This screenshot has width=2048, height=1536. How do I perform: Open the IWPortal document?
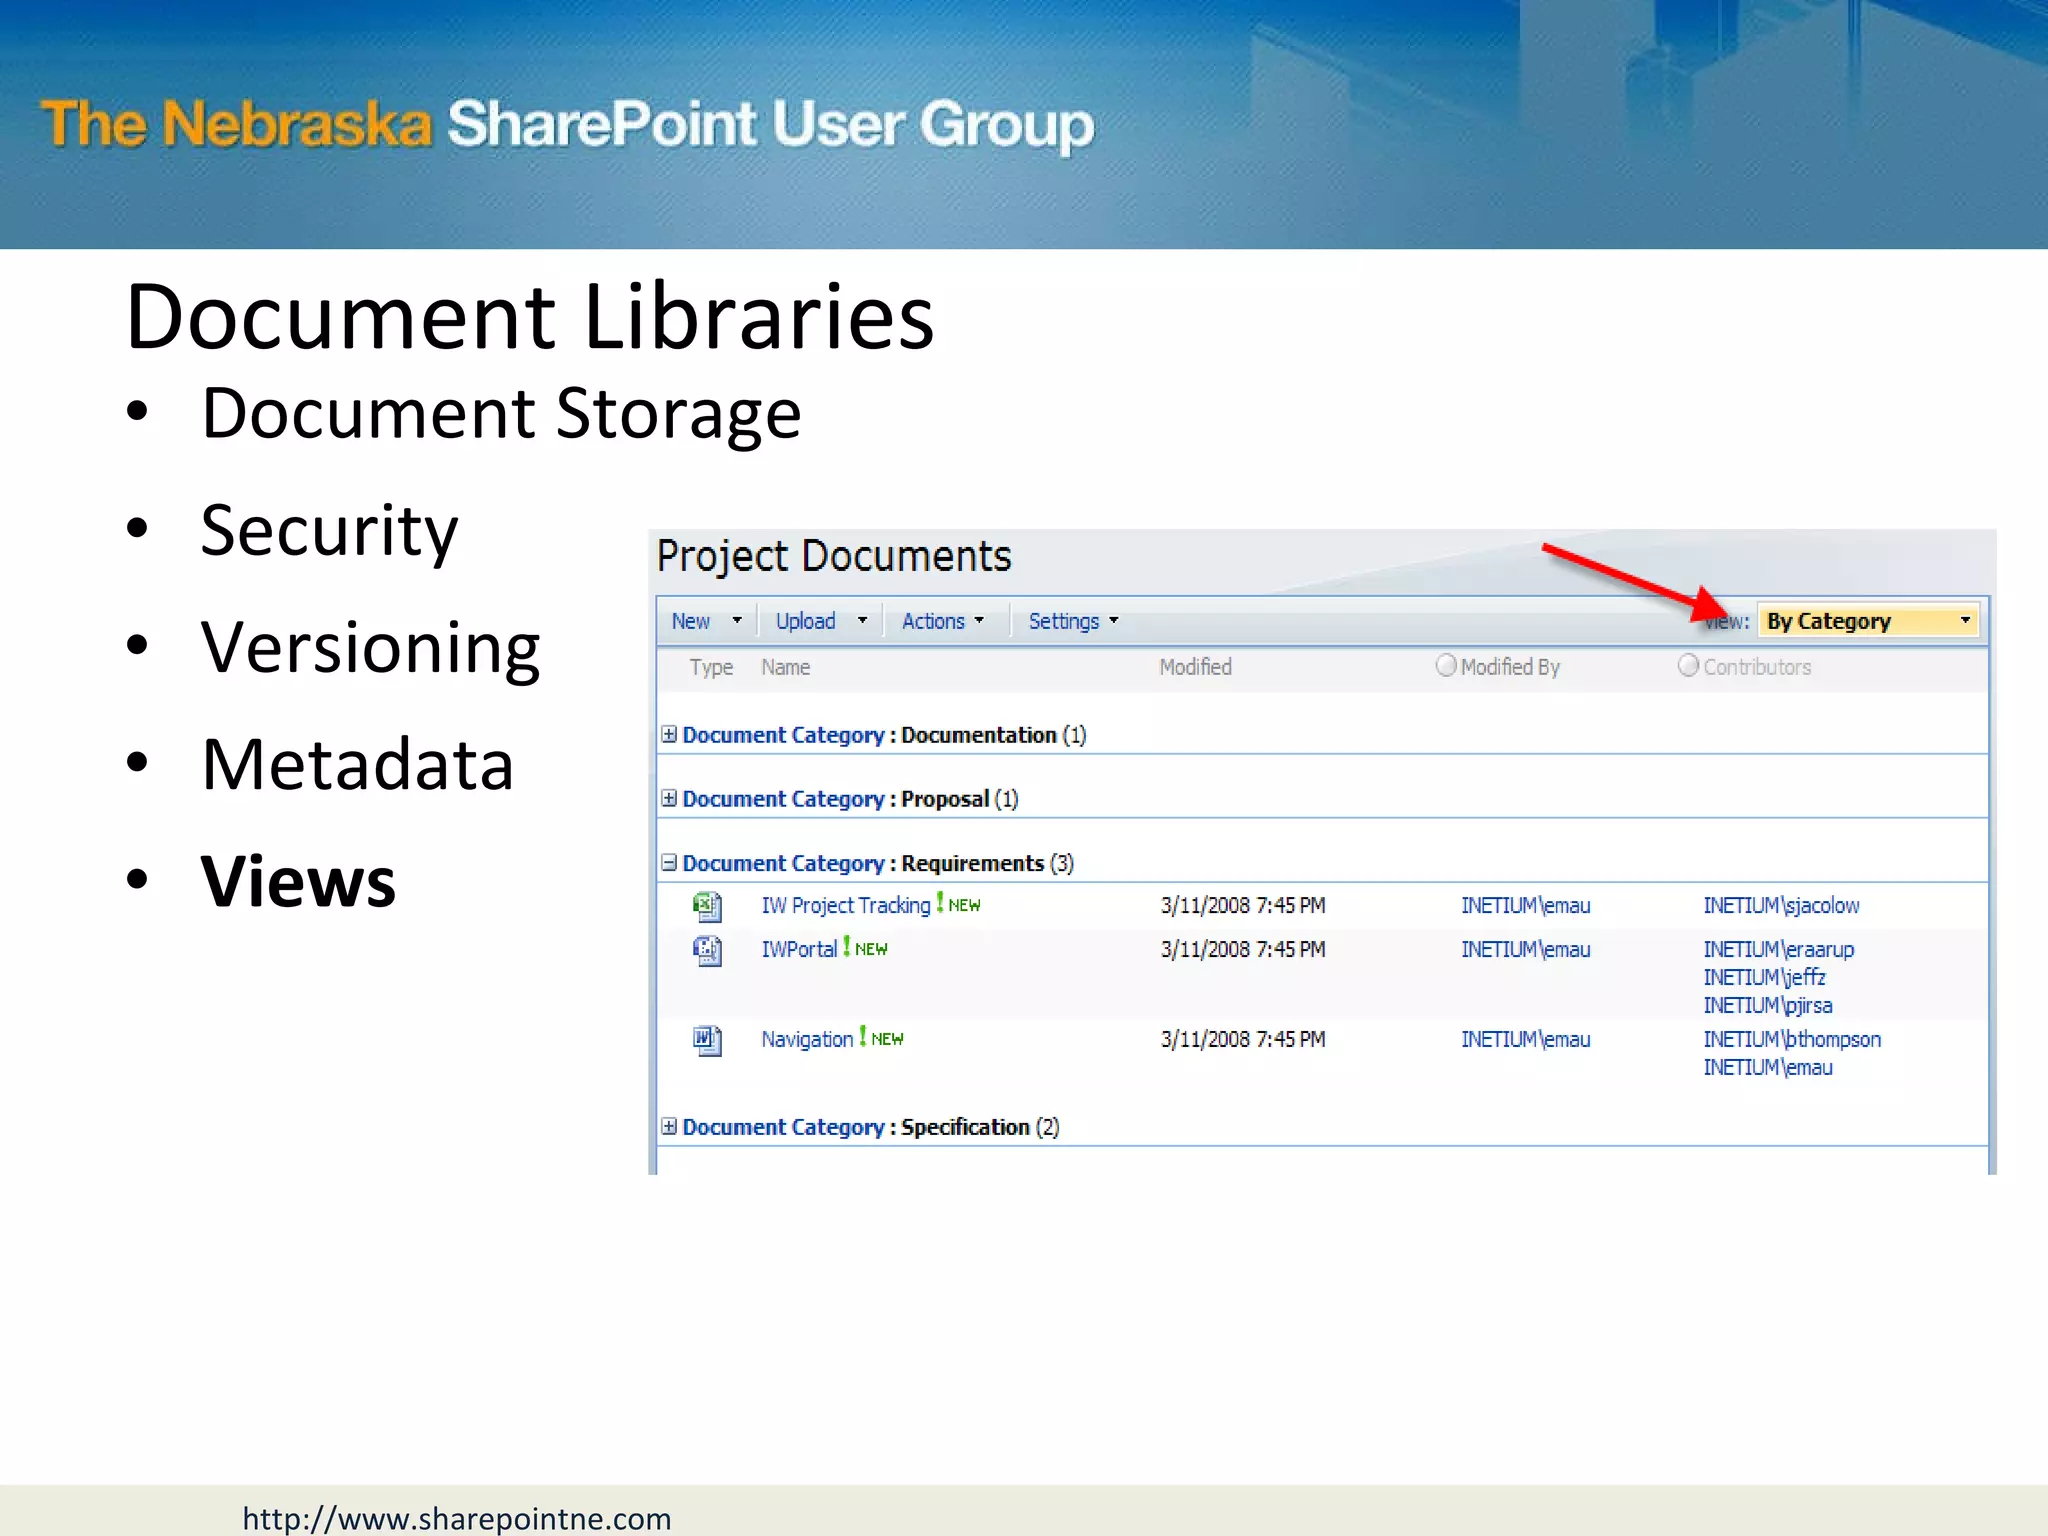click(799, 949)
